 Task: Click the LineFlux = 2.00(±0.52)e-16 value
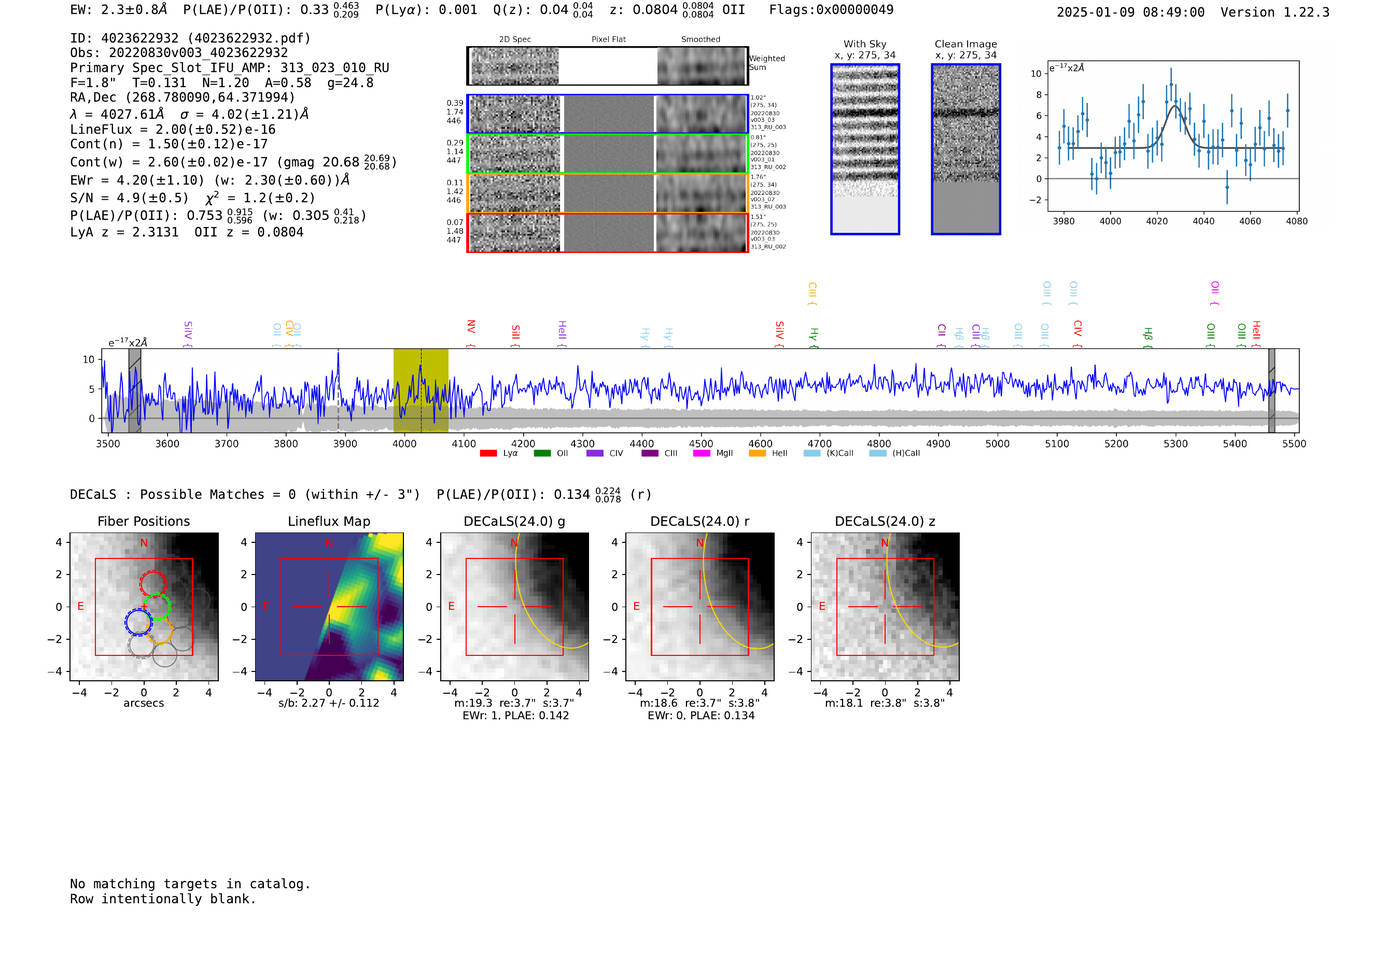click(173, 130)
